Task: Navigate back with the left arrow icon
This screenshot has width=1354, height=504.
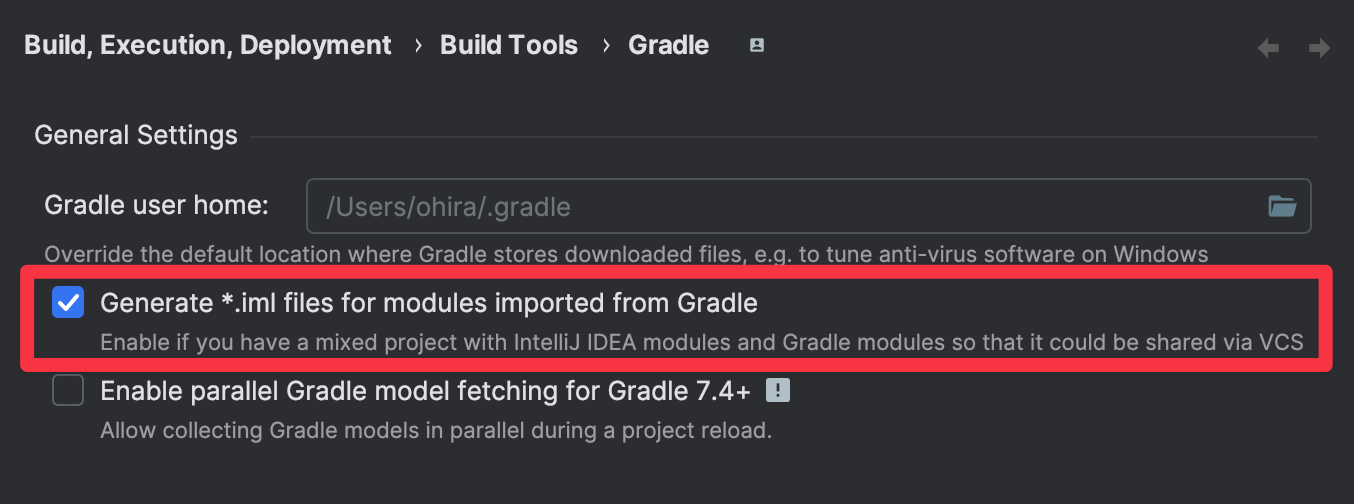Action: coord(1268,47)
